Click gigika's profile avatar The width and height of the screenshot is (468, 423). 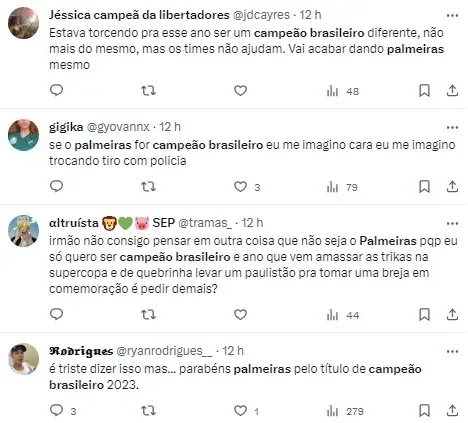24,135
